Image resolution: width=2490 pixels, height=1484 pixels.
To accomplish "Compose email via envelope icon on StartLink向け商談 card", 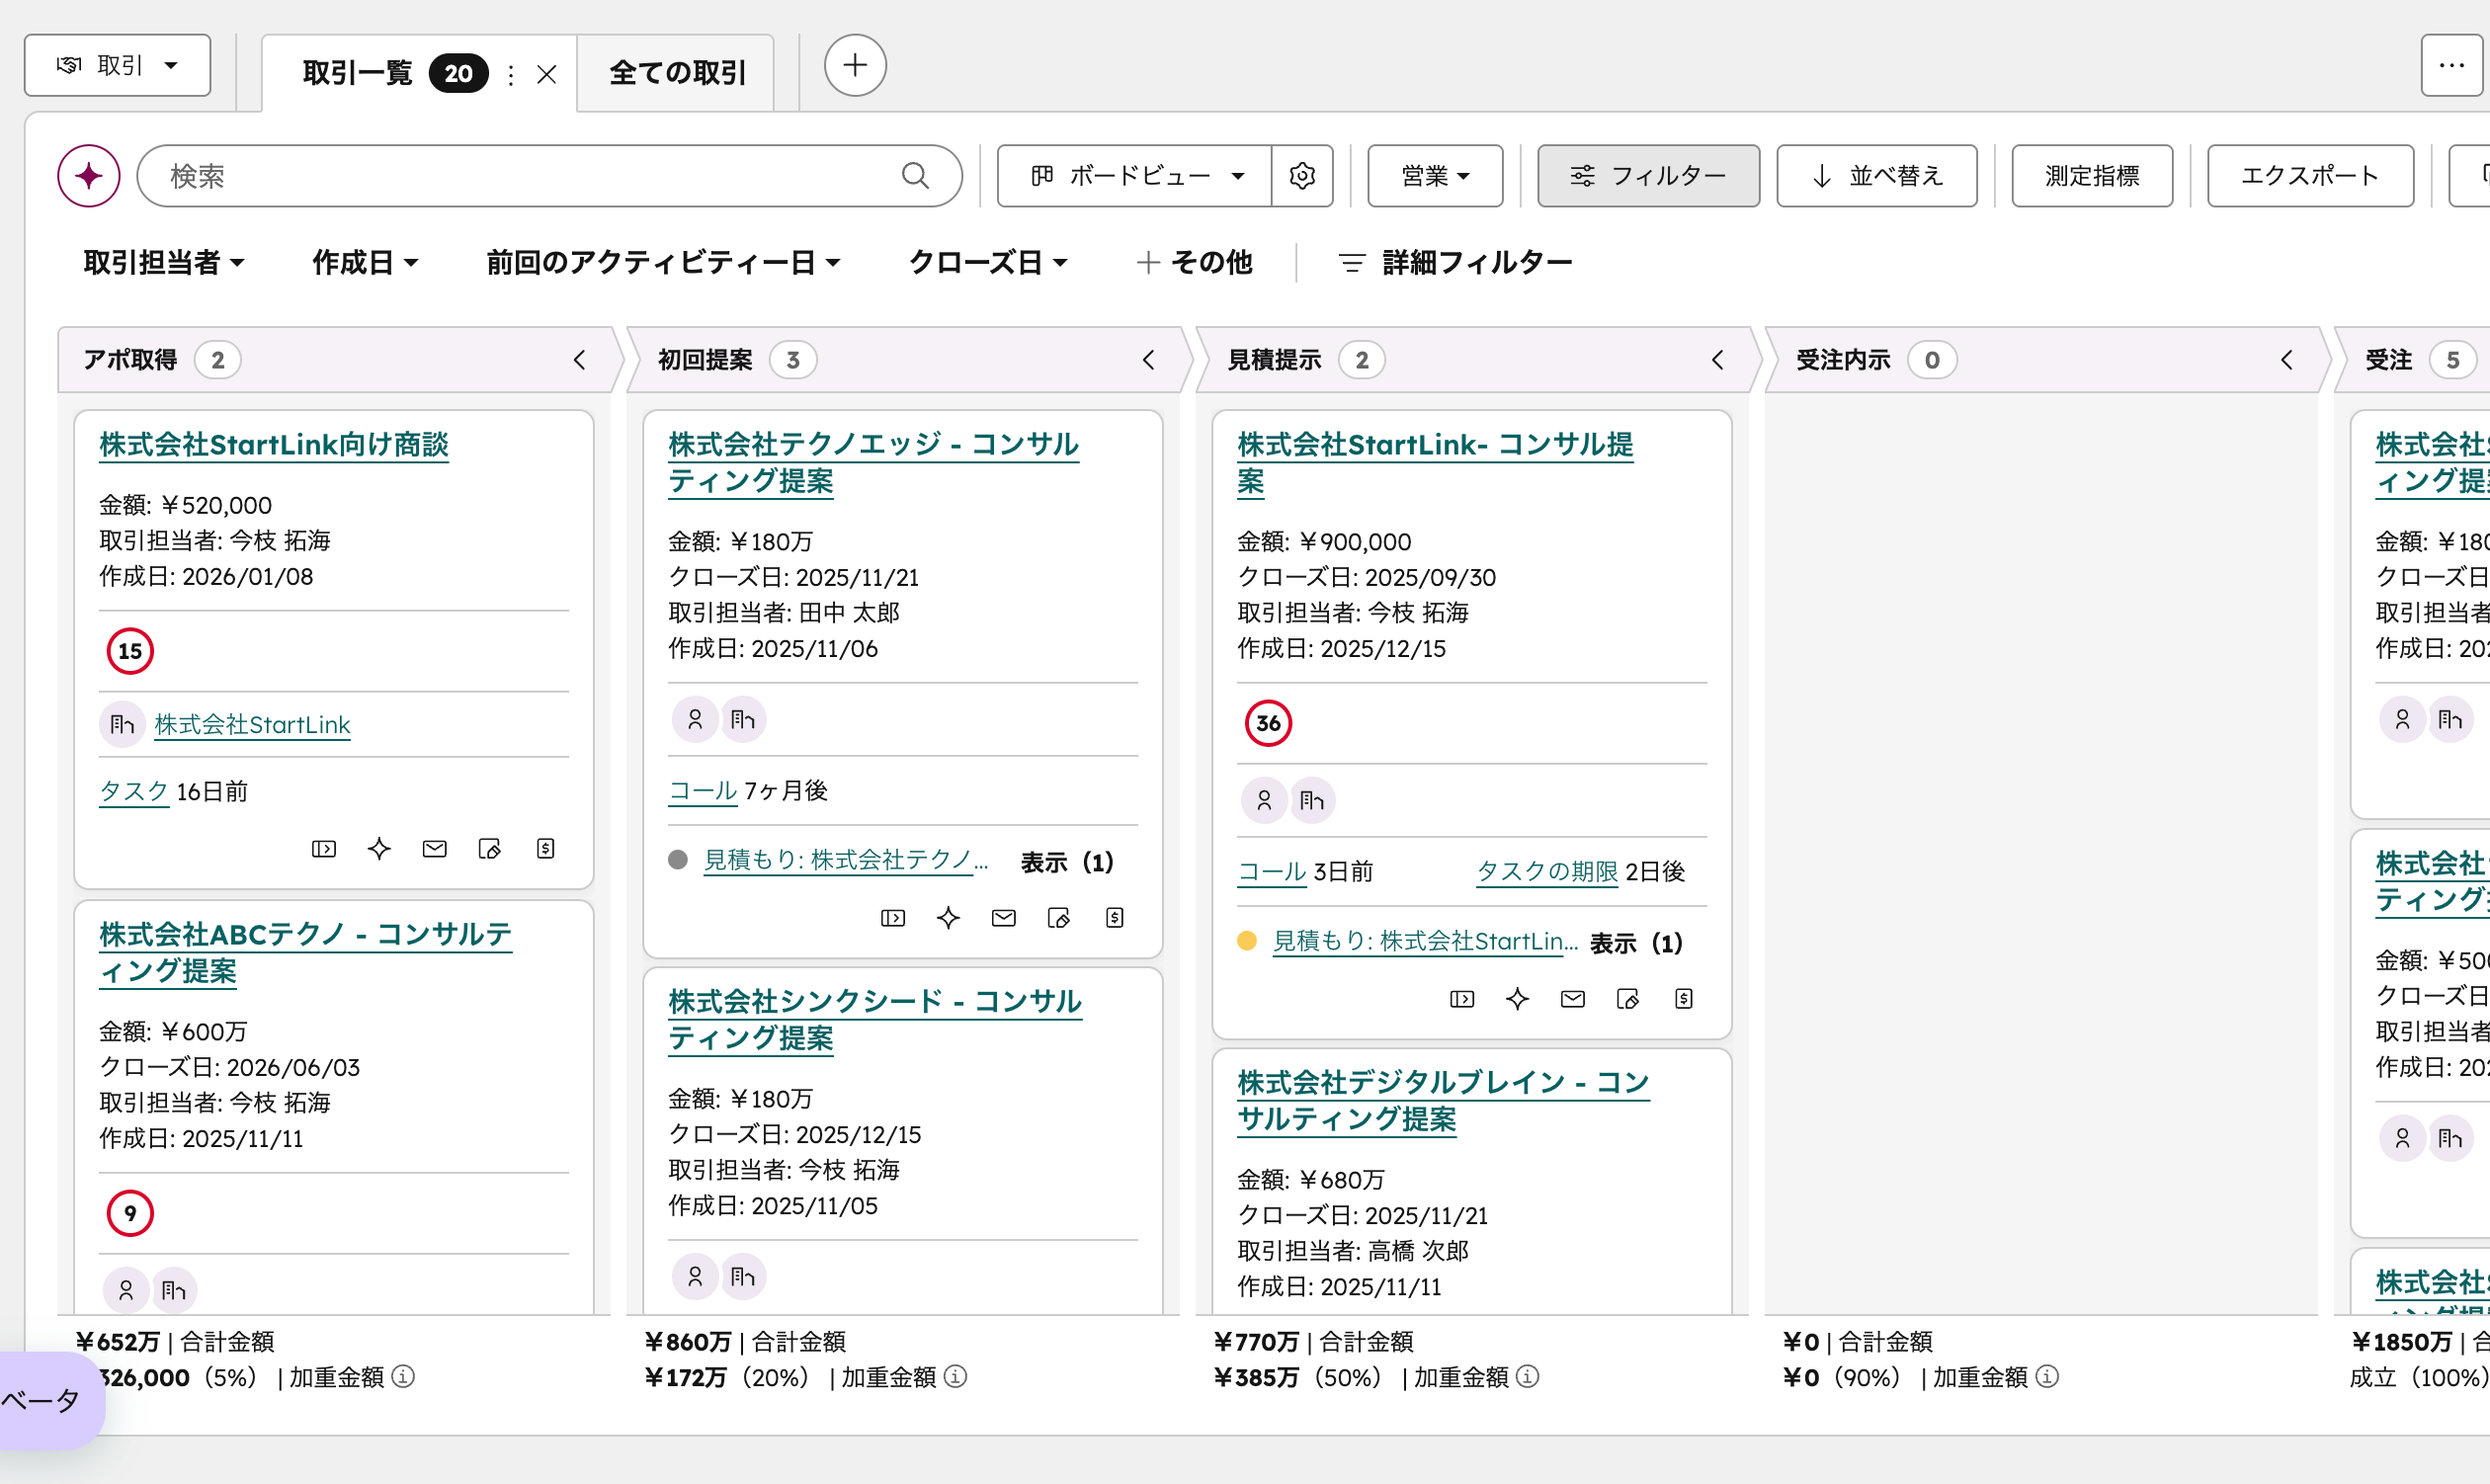I will pos(434,848).
